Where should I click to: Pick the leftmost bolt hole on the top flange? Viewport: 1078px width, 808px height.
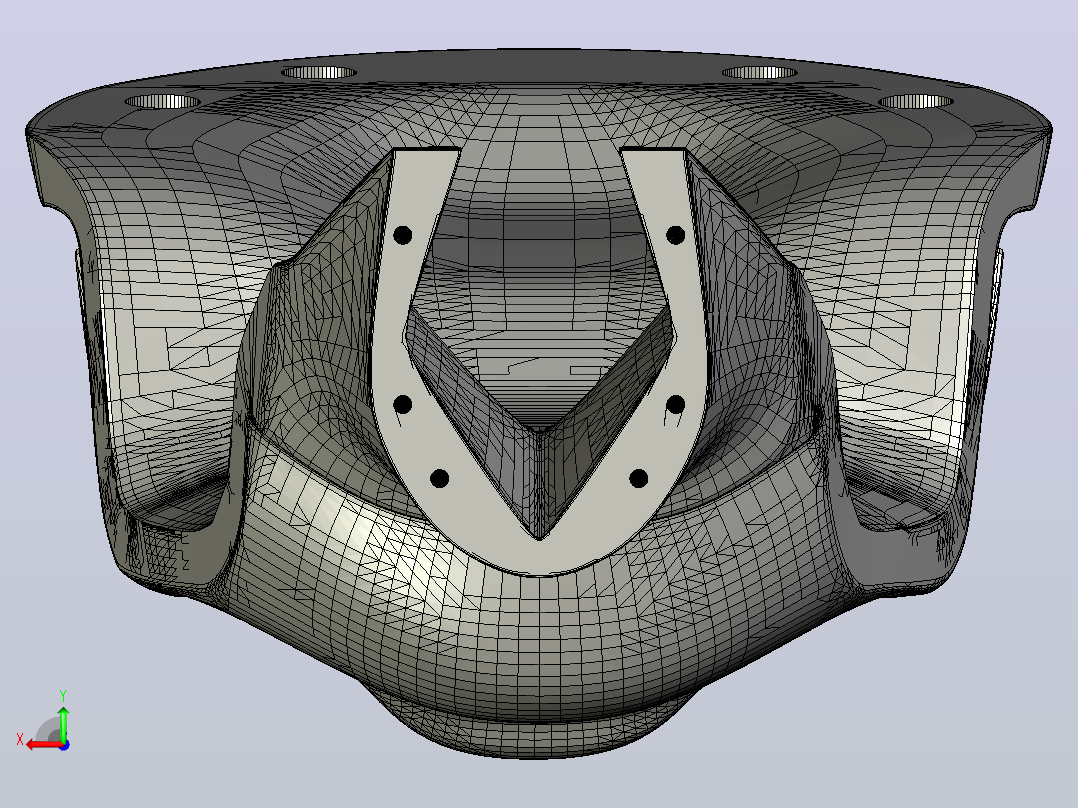click(x=162, y=102)
